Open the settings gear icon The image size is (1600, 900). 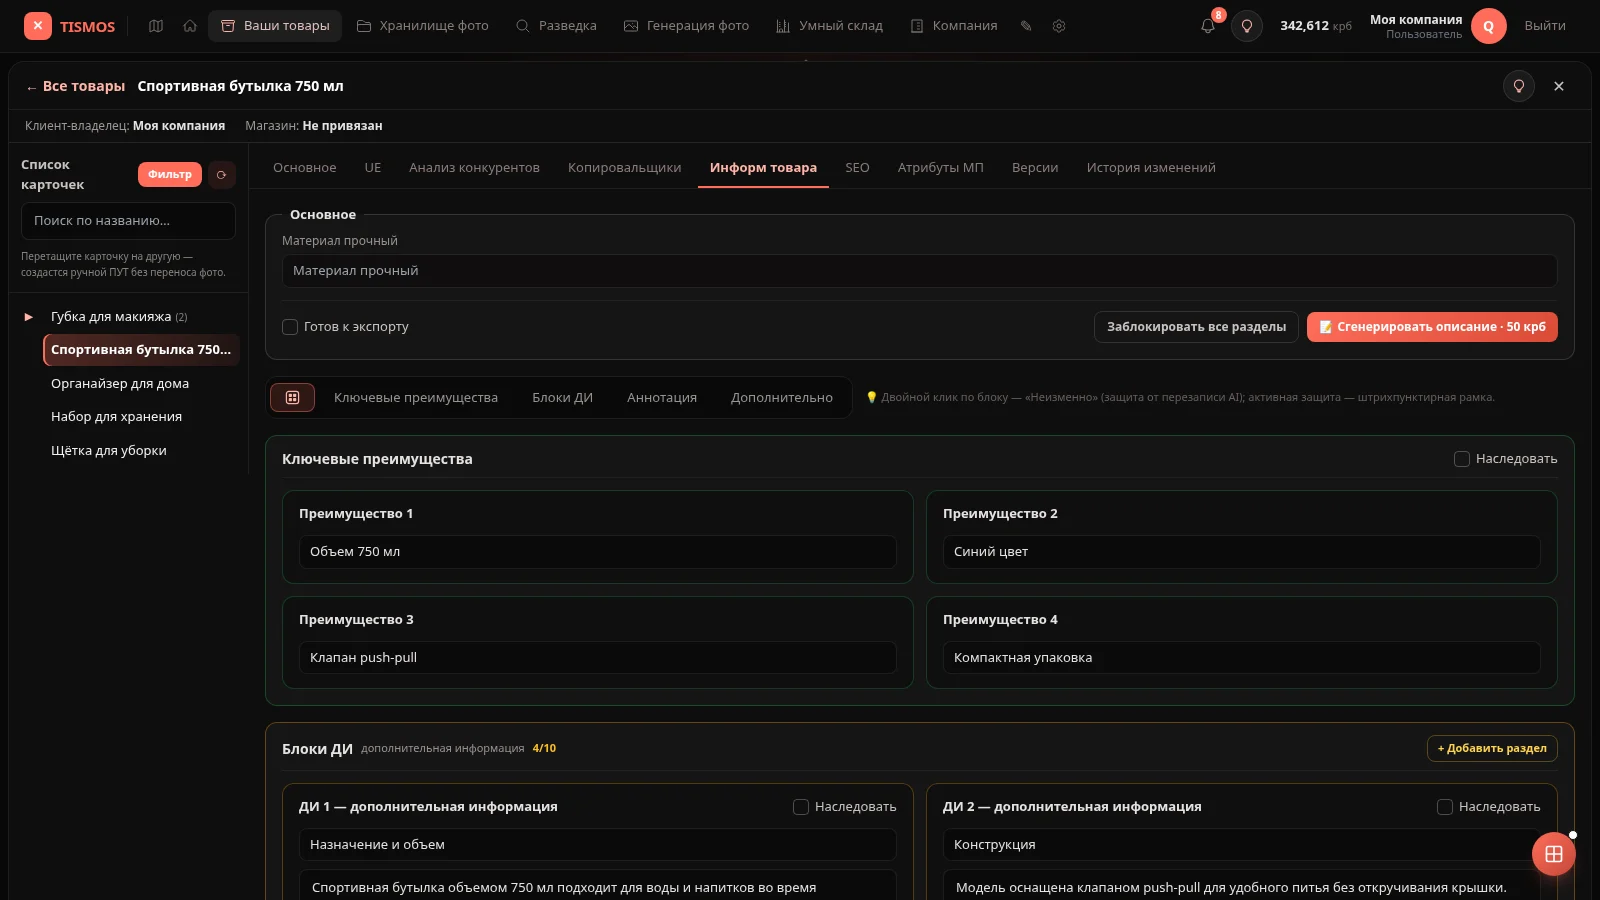tap(1059, 26)
